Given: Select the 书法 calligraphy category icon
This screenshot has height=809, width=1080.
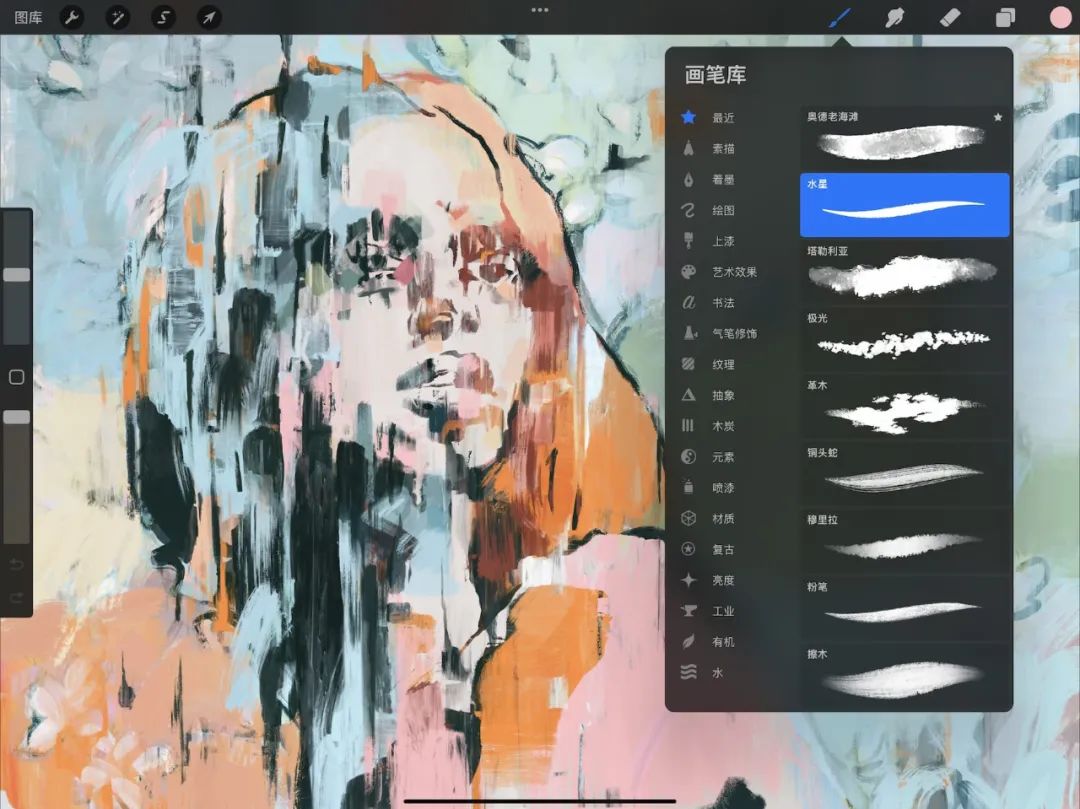Looking at the screenshot, I should [x=688, y=302].
